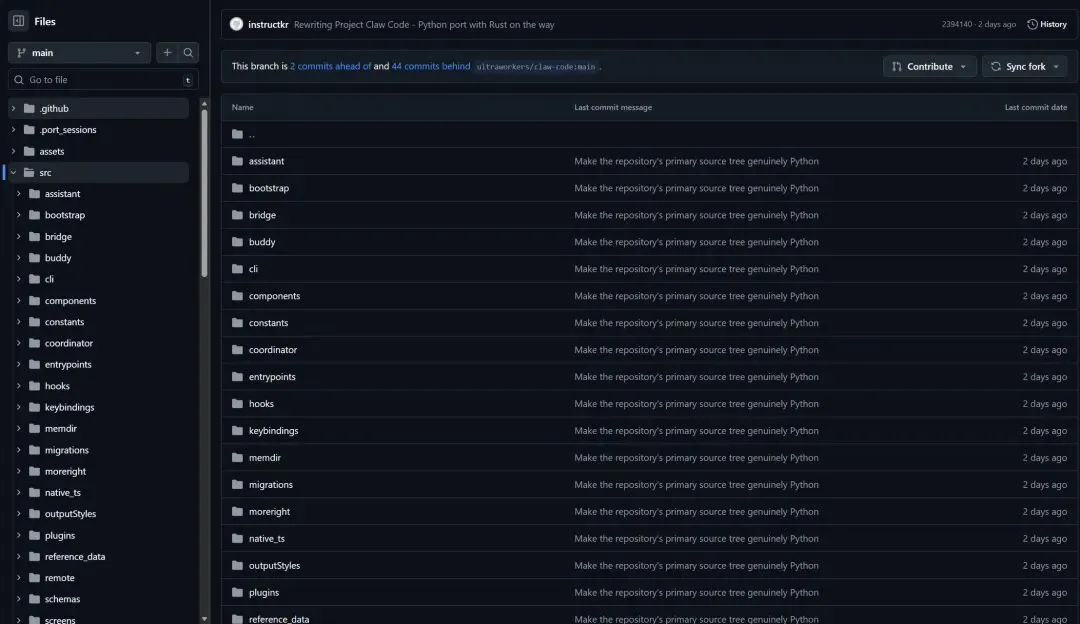
Task: Expand the assets folder chevron
Action: pyautogui.click(x=13, y=151)
